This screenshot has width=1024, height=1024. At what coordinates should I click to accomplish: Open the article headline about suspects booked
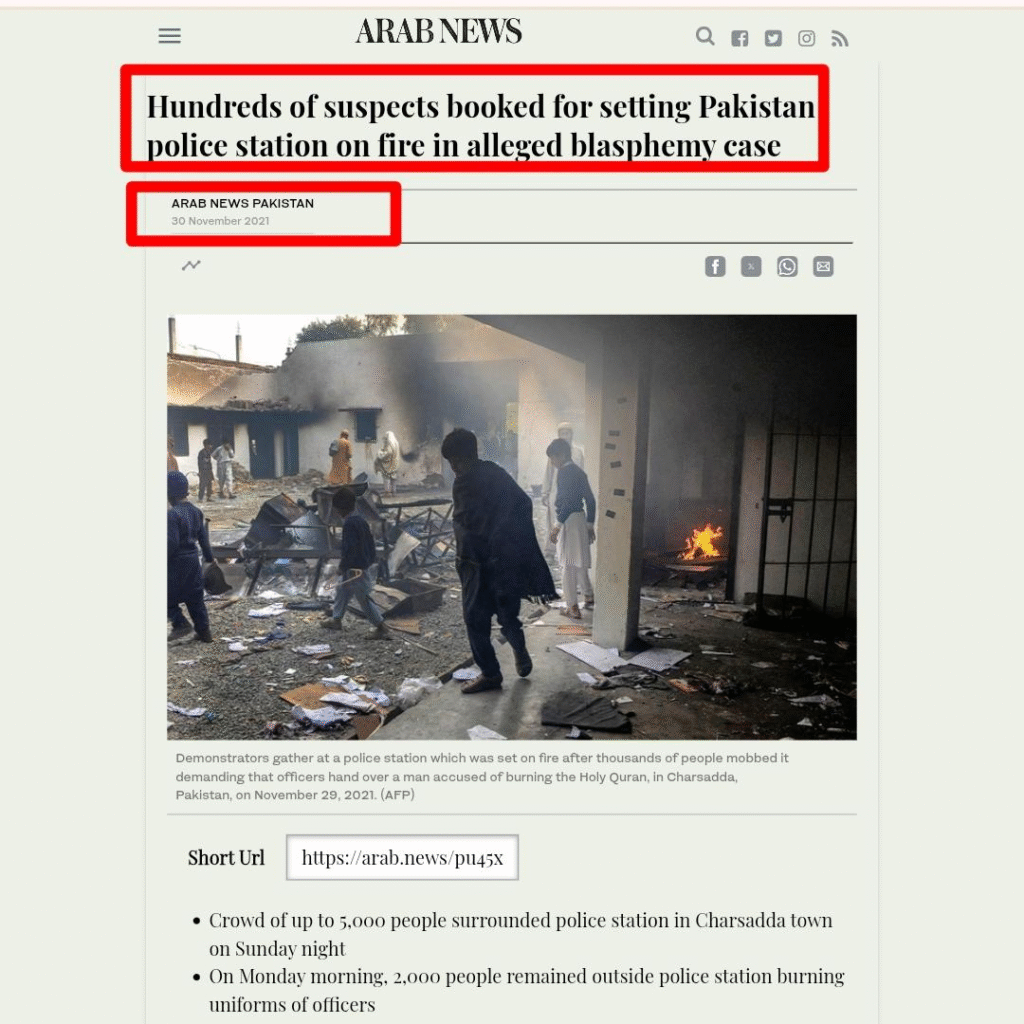[x=480, y=125]
